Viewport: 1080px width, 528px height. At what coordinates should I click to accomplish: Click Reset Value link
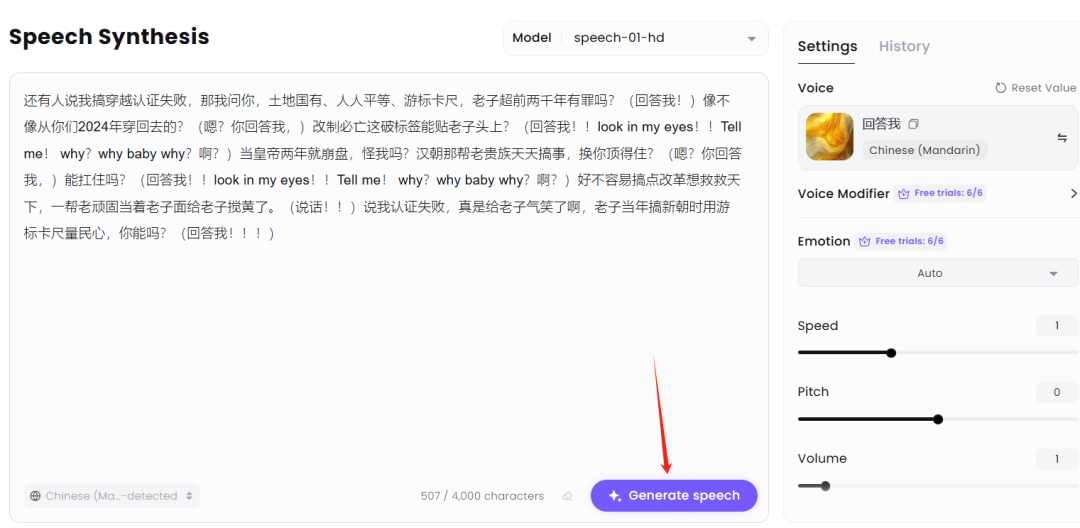[1035, 88]
